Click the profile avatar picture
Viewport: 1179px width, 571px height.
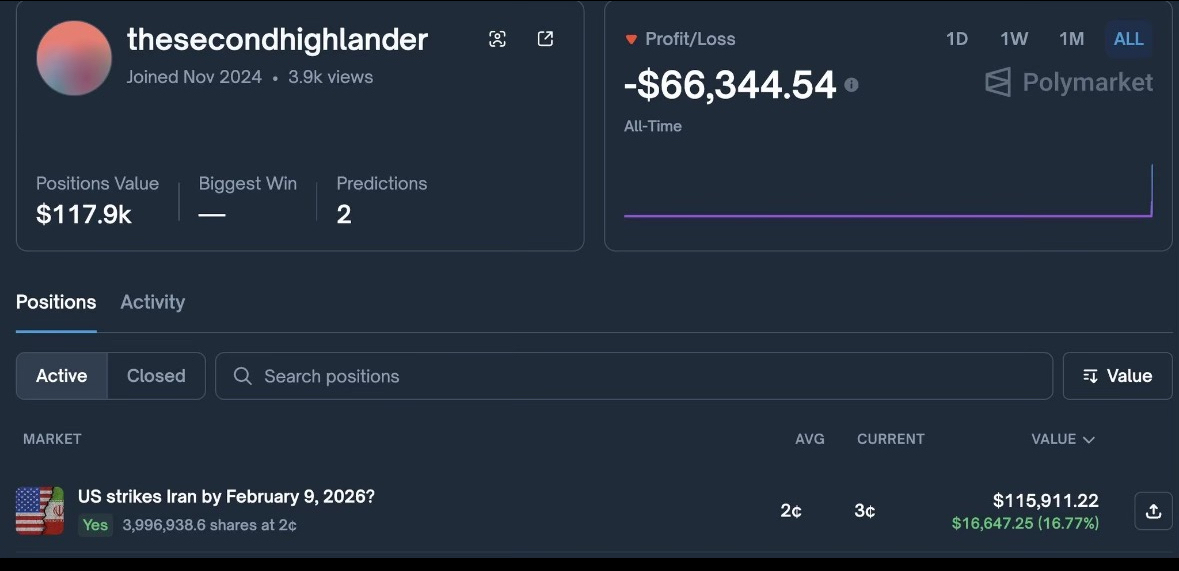[x=74, y=58]
